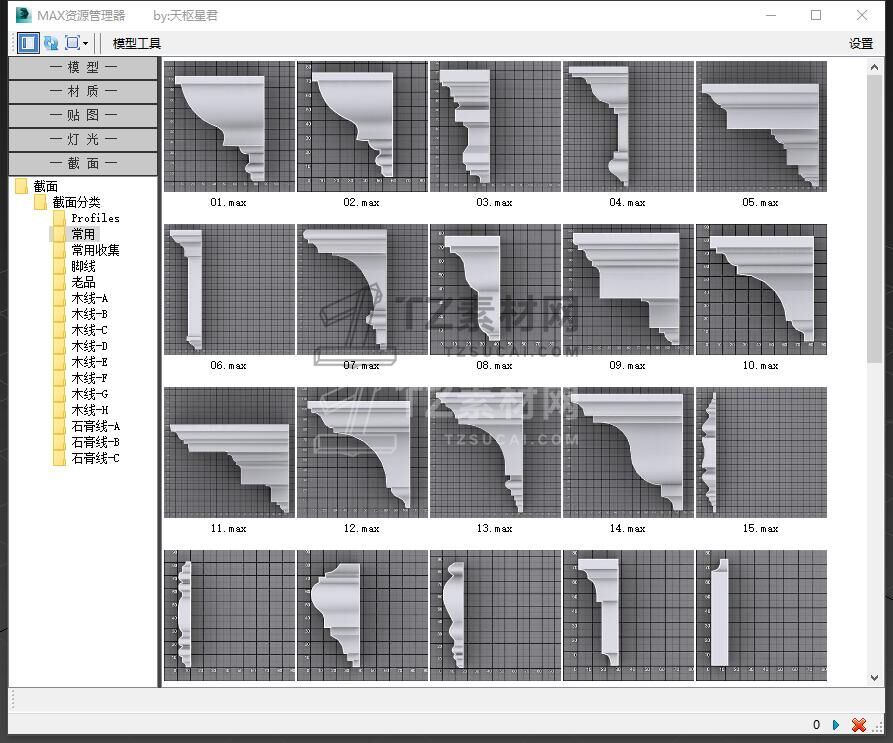
Task: Open 设置 in the toolbar
Action: [x=861, y=43]
